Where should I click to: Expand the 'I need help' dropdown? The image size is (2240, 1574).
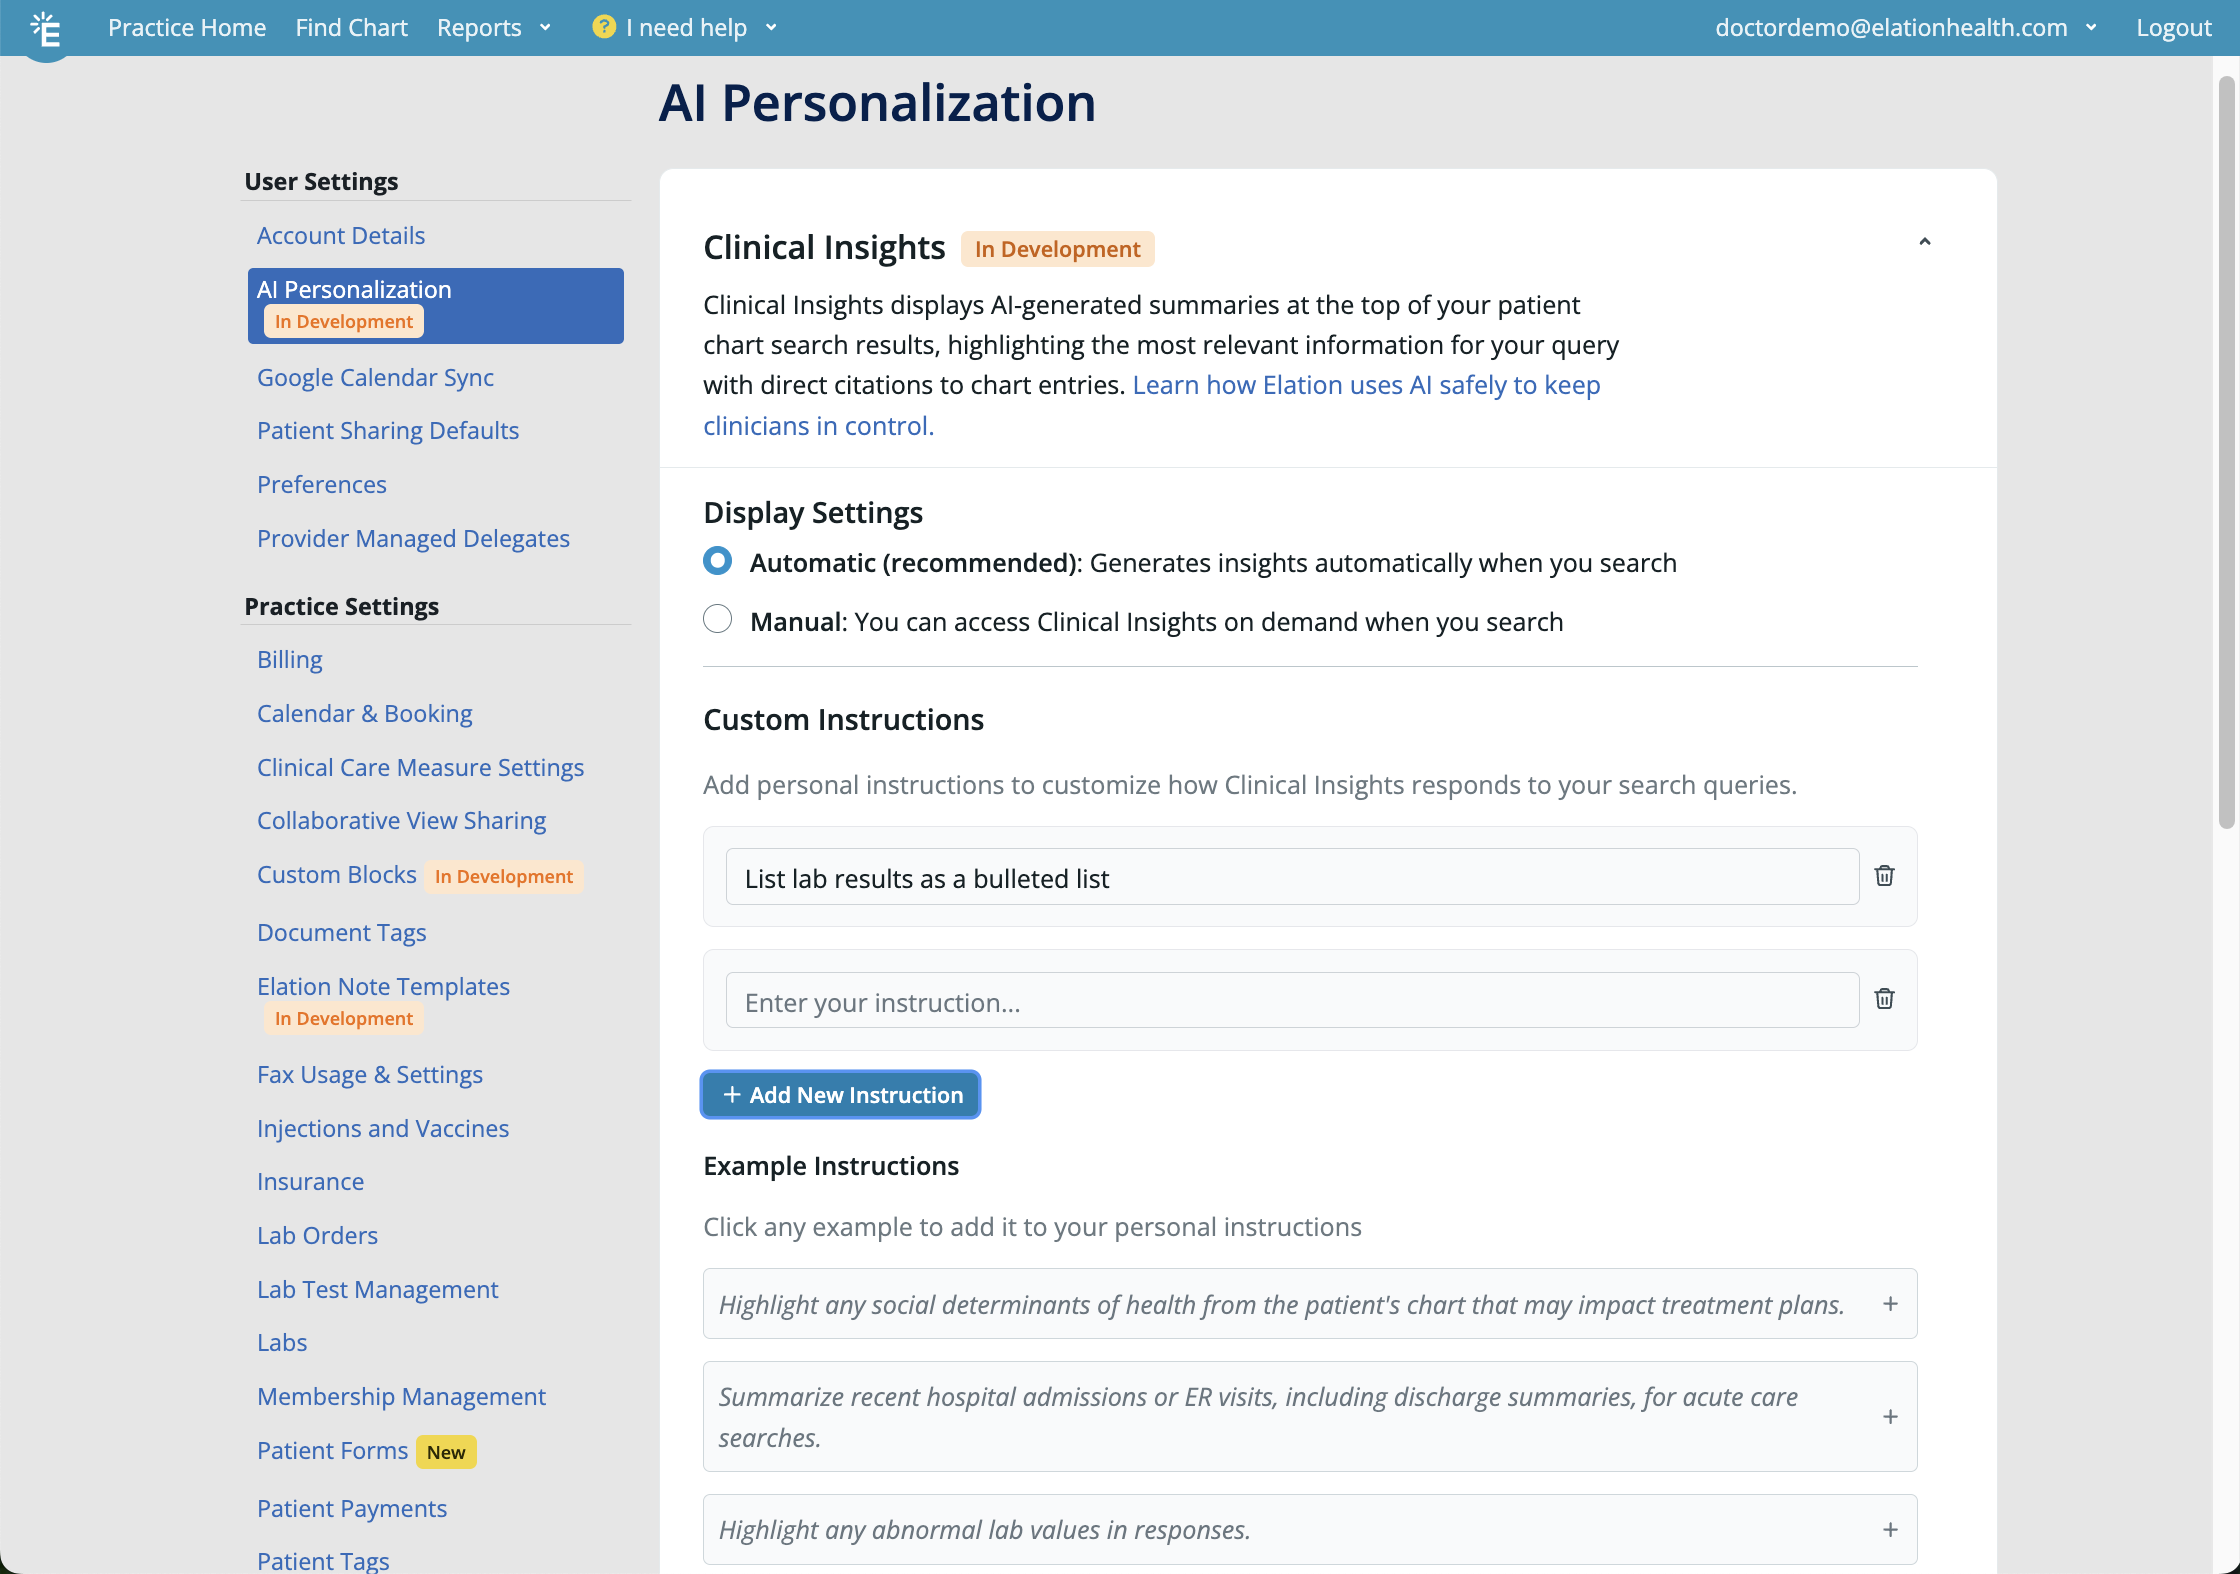coord(699,28)
